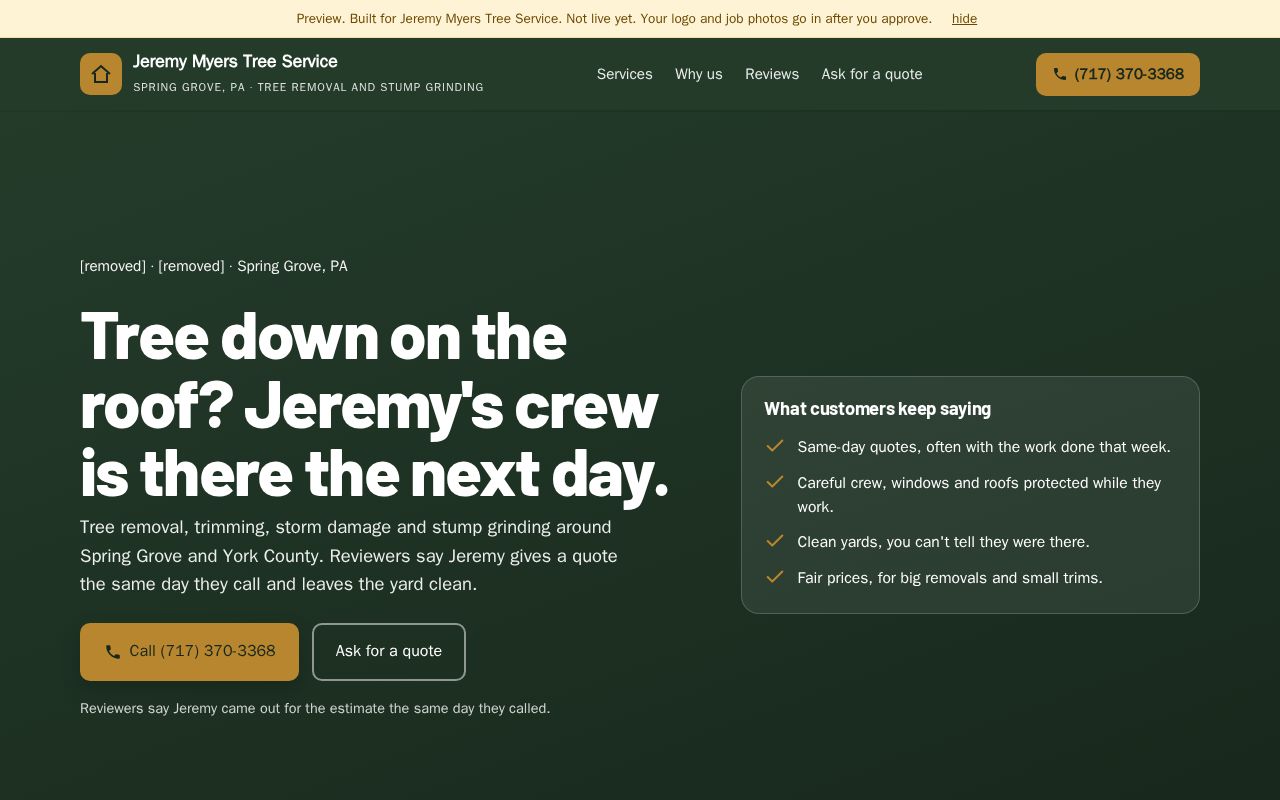1280x800 pixels.
Task: Click the "Clean yards, you can't tell" line
Action: pyautogui.click(x=943, y=542)
